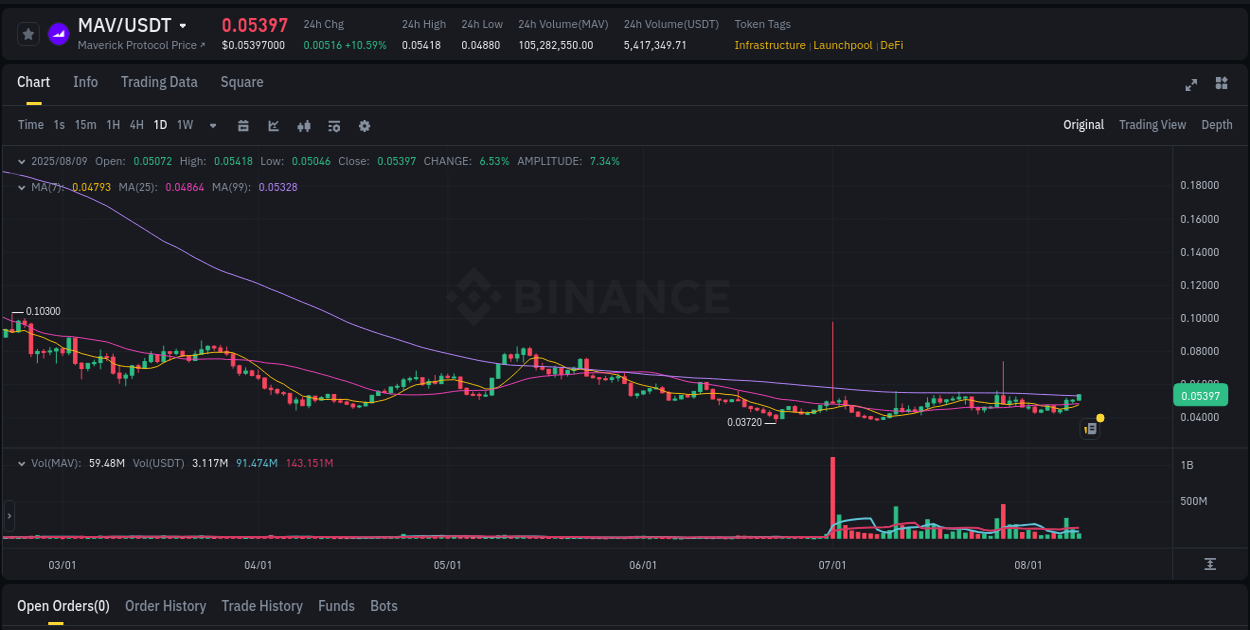The image size is (1250, 630).
Task: Click the green current price label 0.05397
Action: (x=1204, y=395)
